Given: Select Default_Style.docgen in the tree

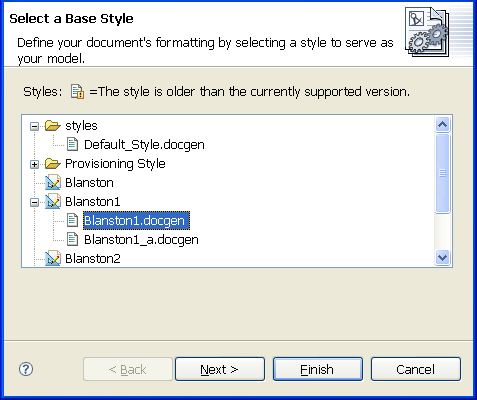Looking at the screenshot, I should click(x=144, y=145).
